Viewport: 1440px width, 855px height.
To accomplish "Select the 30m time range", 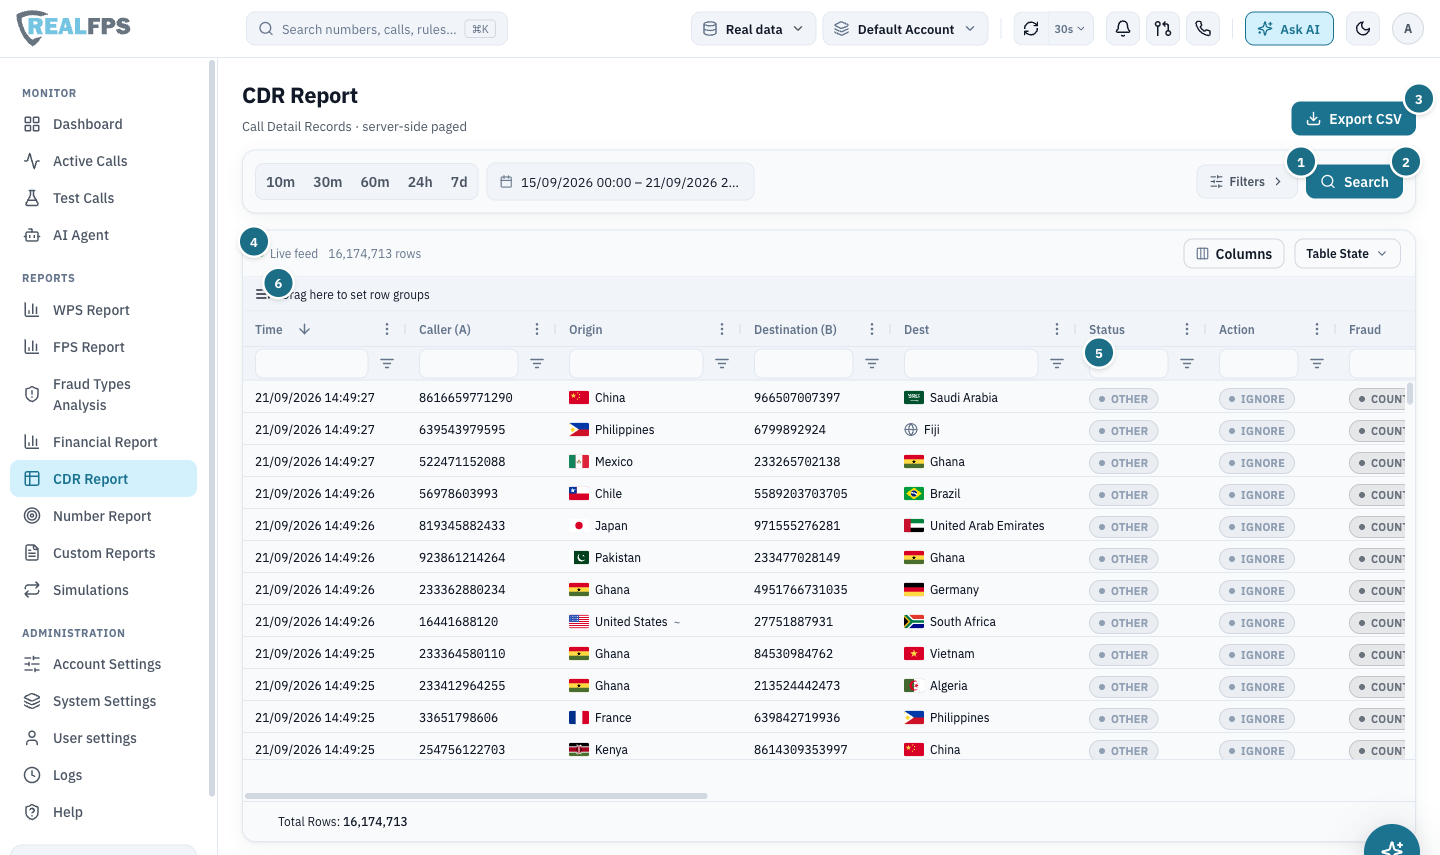I will click(x=328, y=182).
